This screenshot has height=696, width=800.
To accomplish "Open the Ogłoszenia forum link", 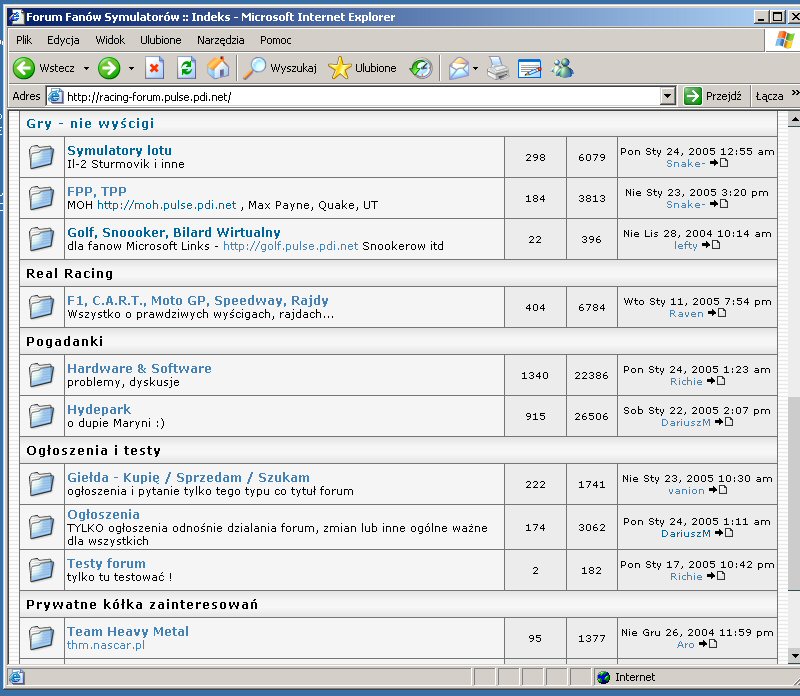I will coord(104,514).
